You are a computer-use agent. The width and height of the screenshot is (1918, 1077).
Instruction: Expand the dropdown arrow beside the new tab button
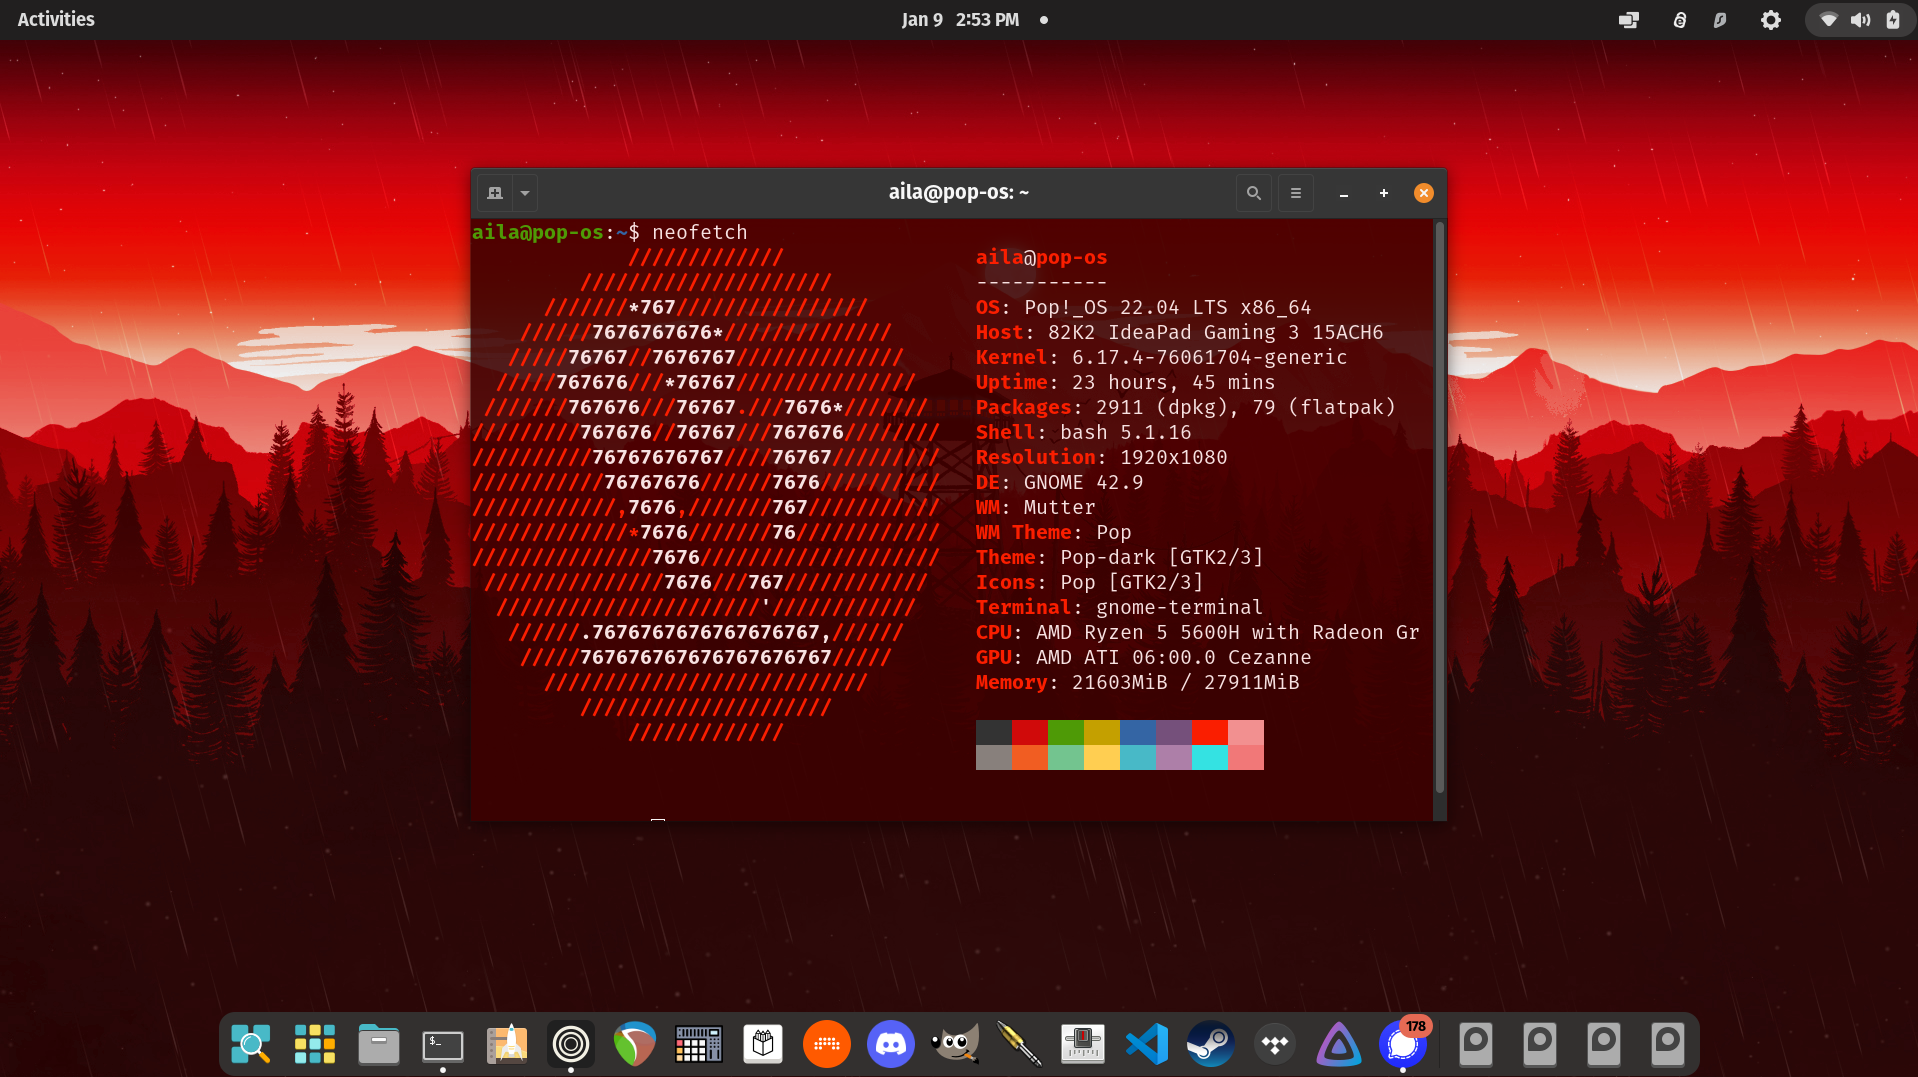tap(525, 193)
